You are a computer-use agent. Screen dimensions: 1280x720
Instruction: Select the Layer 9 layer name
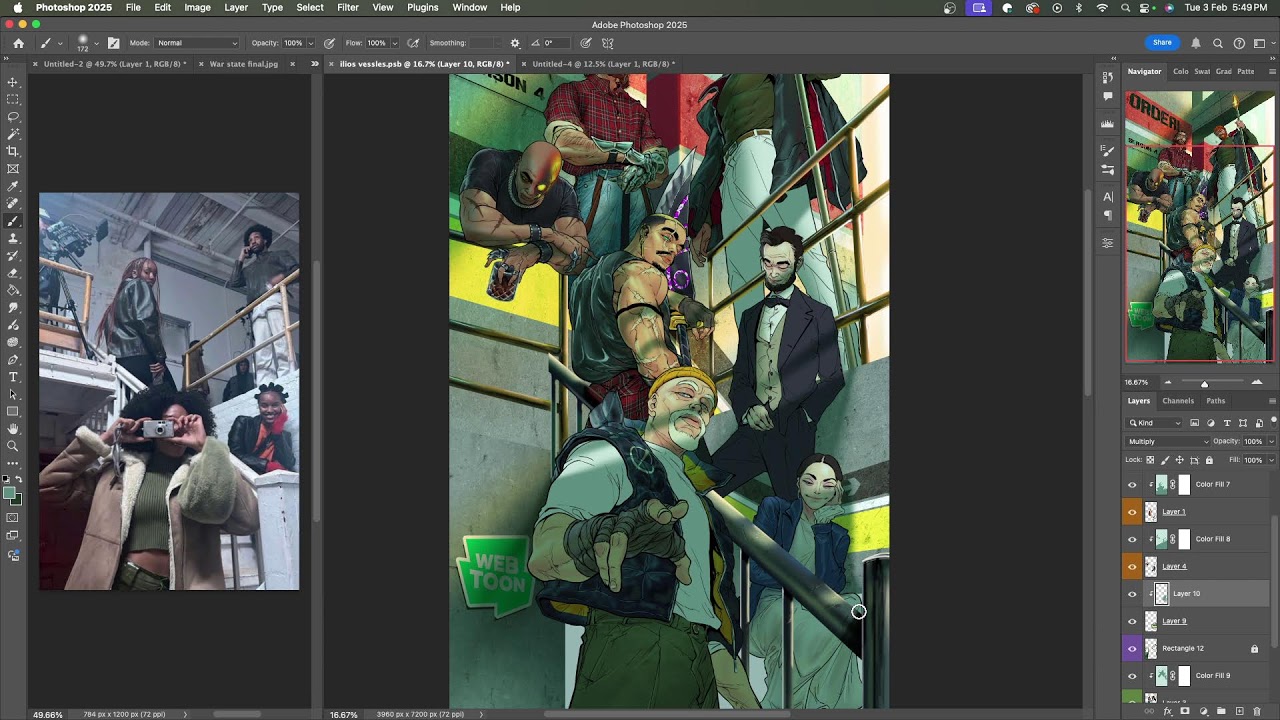point(1174,621)
